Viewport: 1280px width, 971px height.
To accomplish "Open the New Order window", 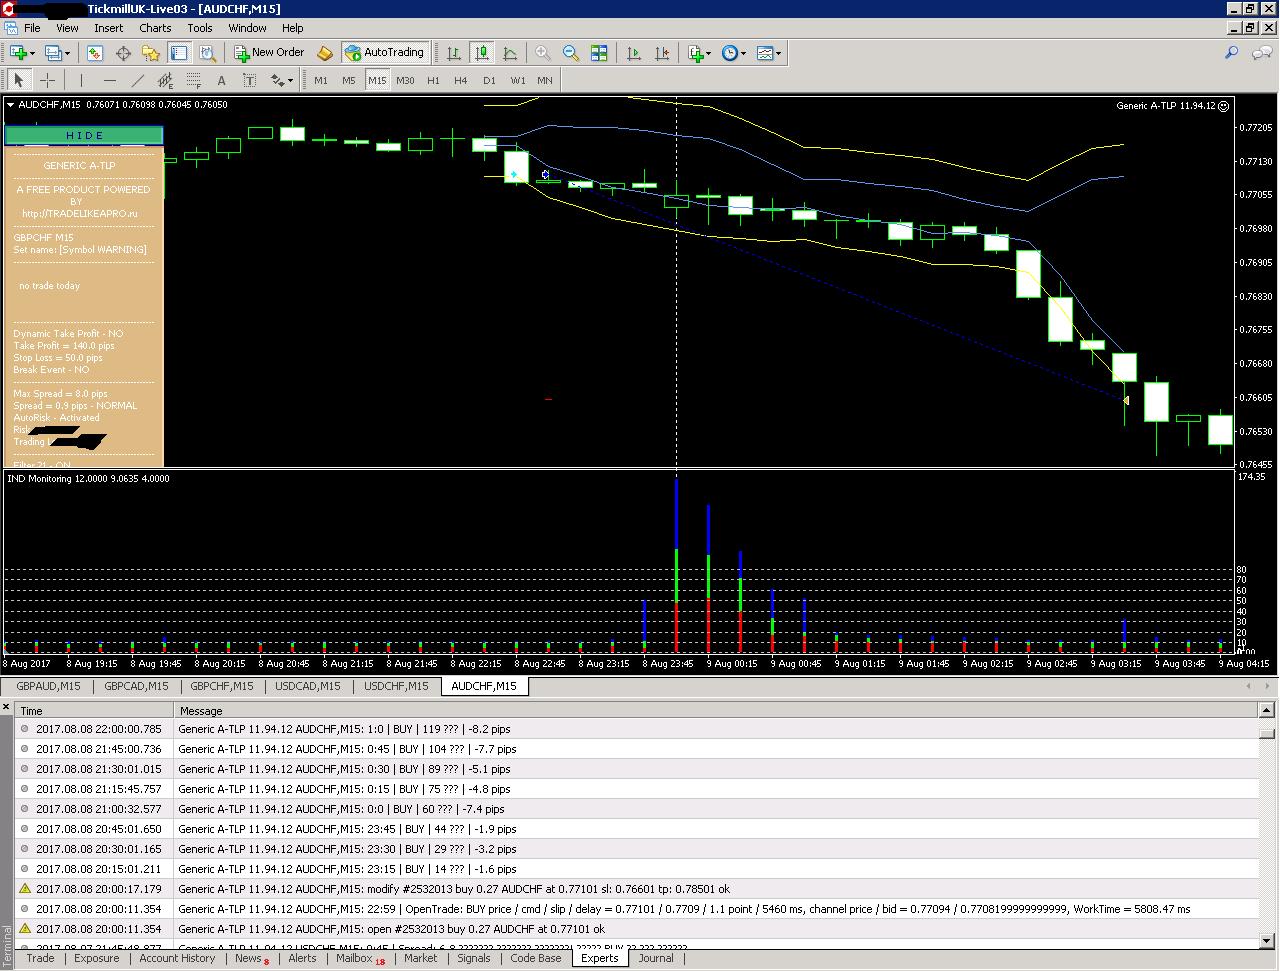I will pos(269,53).
